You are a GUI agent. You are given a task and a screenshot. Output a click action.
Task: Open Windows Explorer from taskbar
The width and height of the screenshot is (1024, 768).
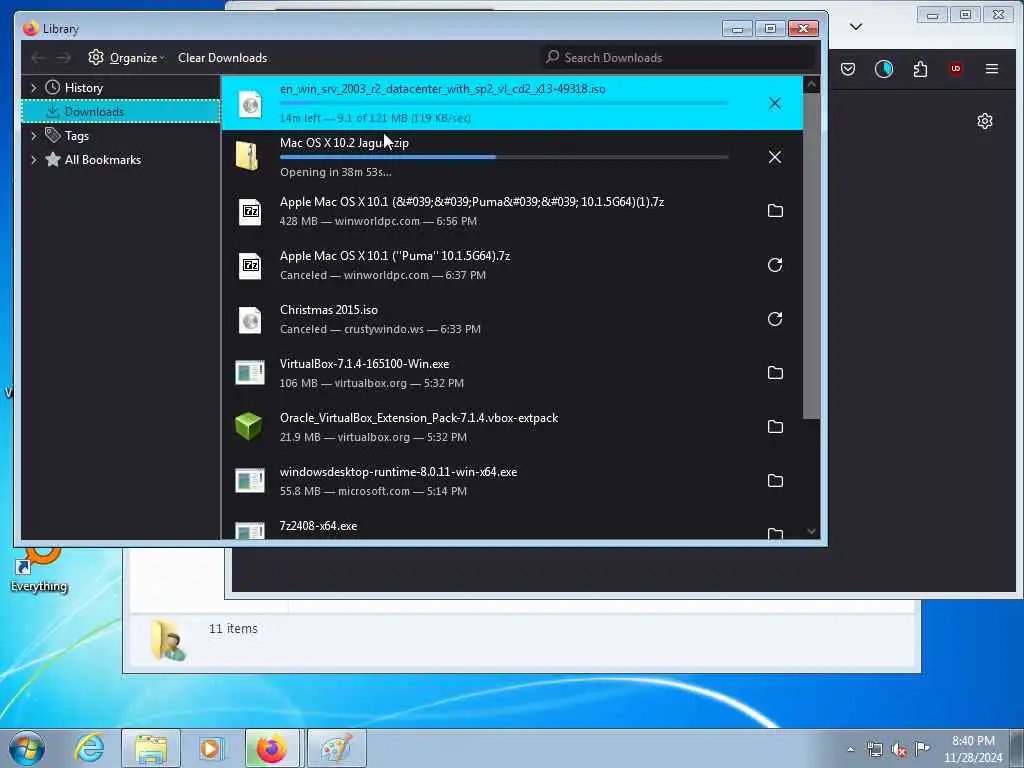coord(151,748)
